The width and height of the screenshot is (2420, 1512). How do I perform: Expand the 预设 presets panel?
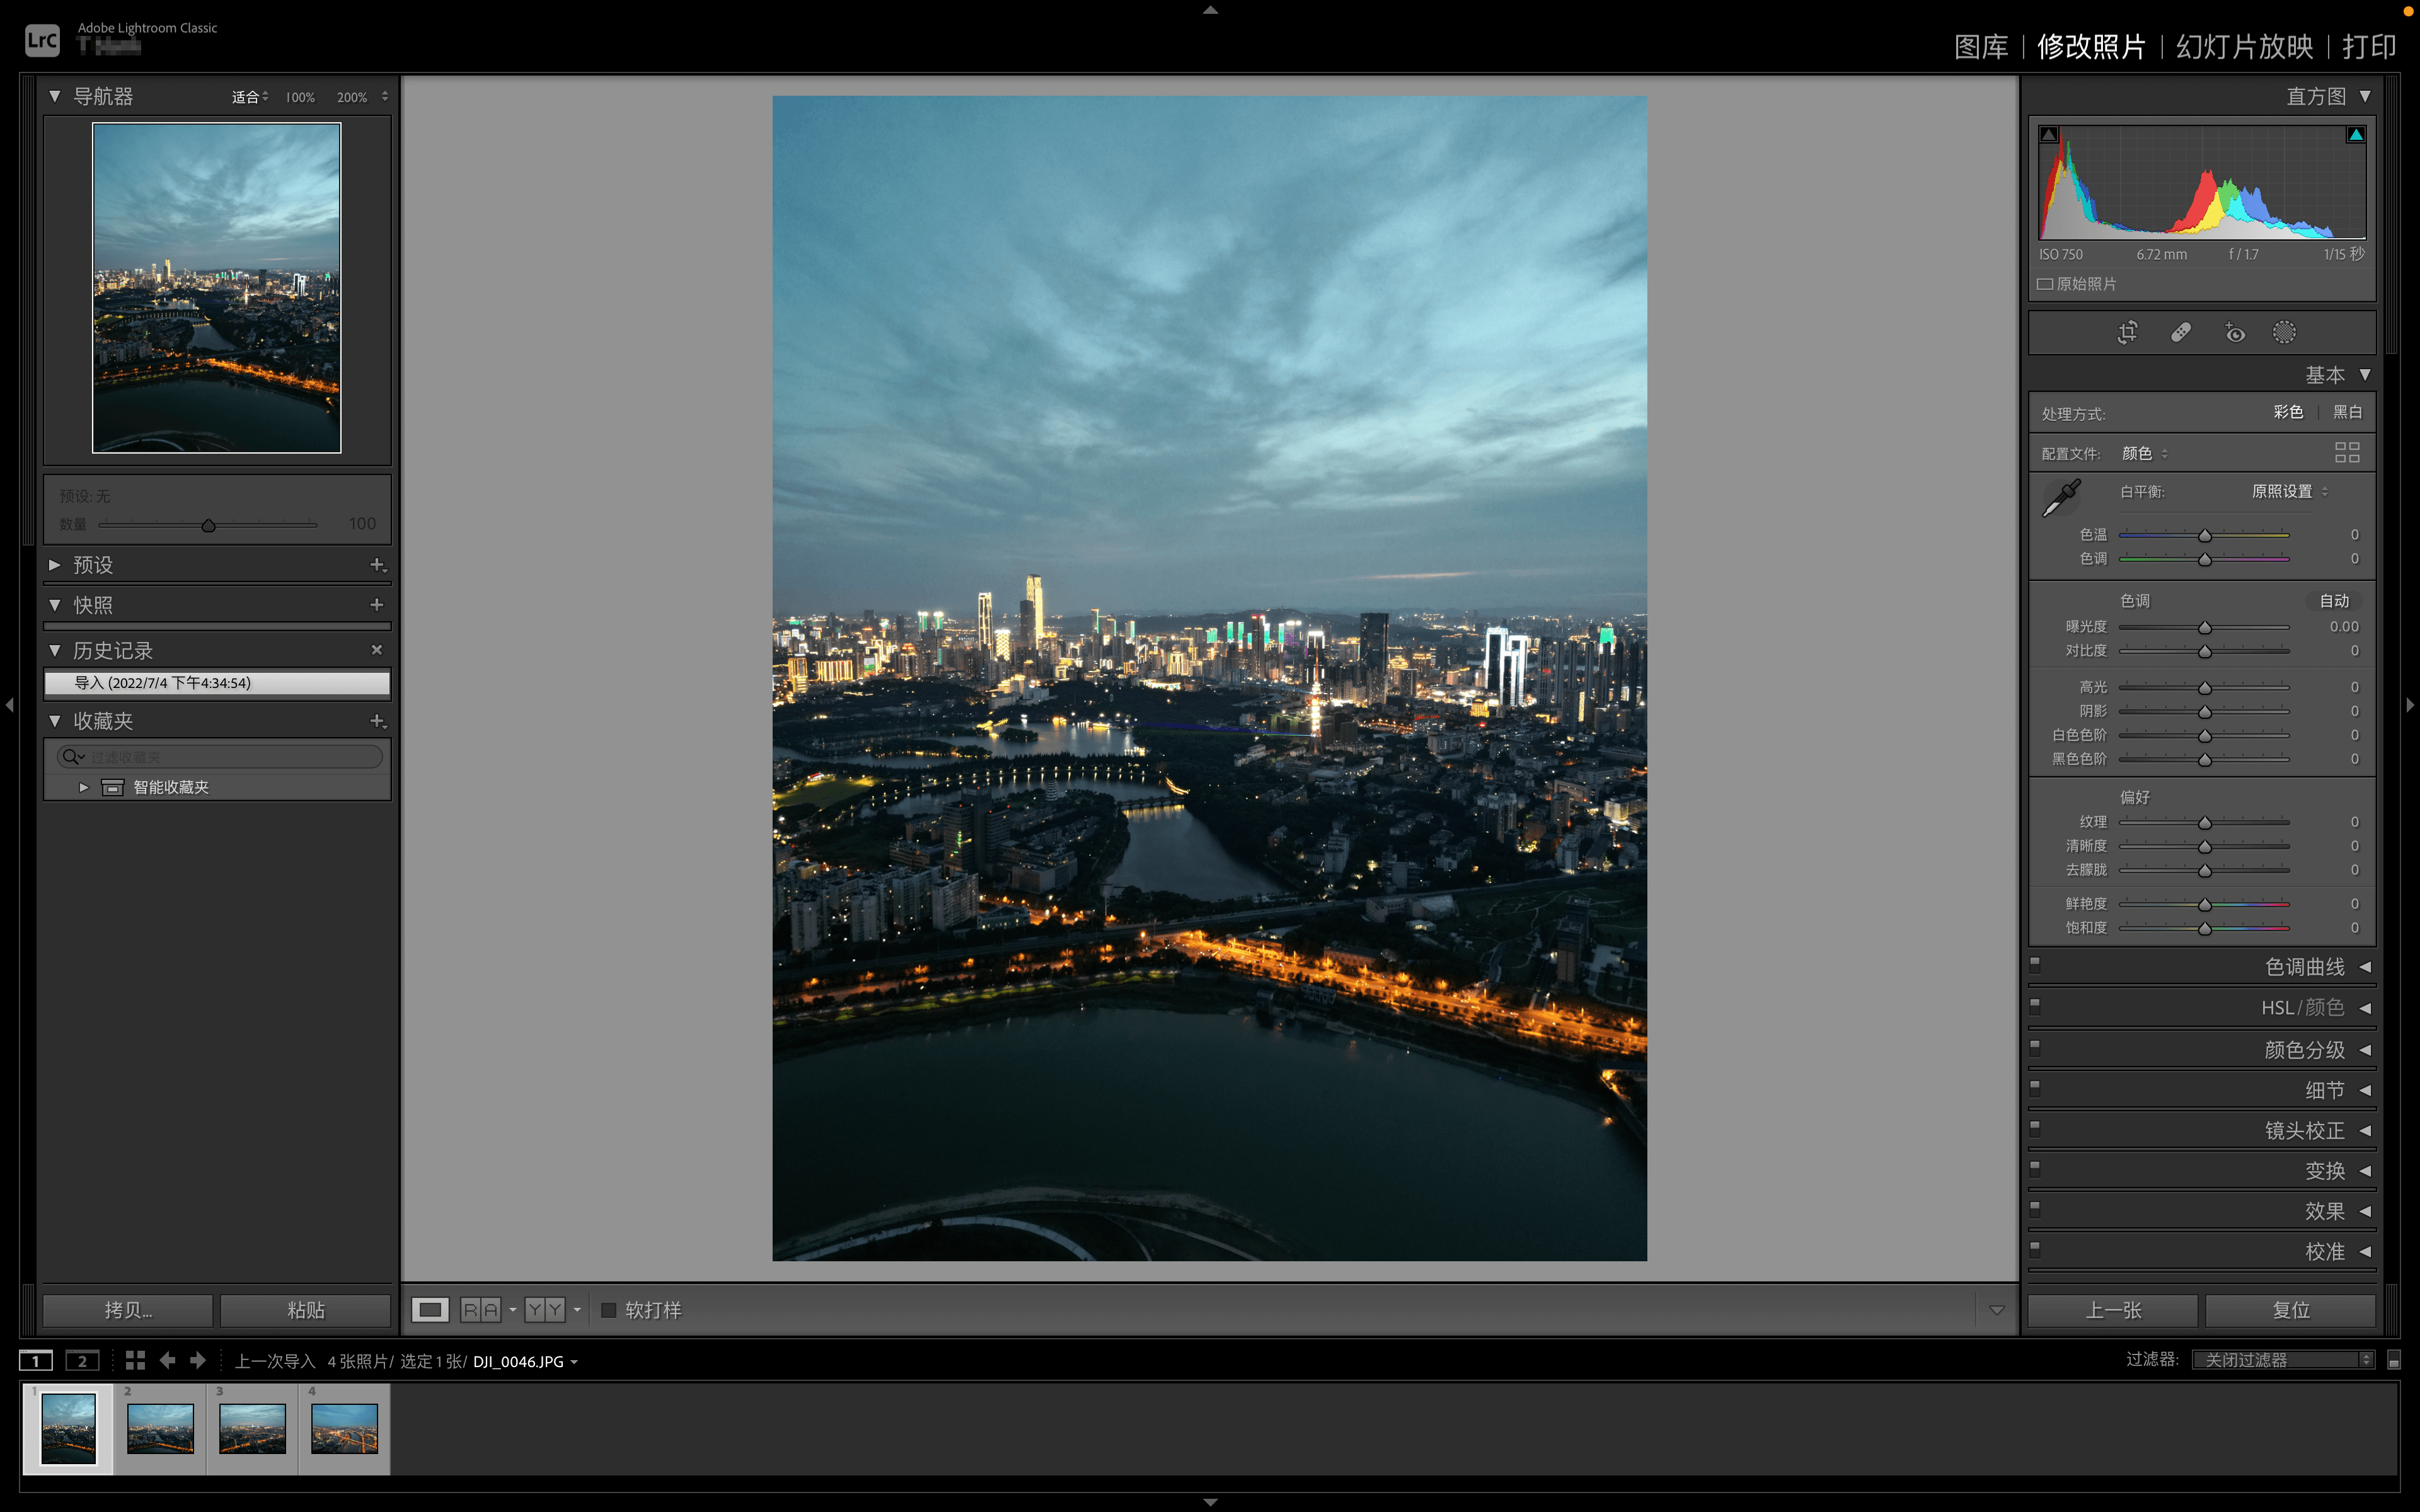[55, 565]
